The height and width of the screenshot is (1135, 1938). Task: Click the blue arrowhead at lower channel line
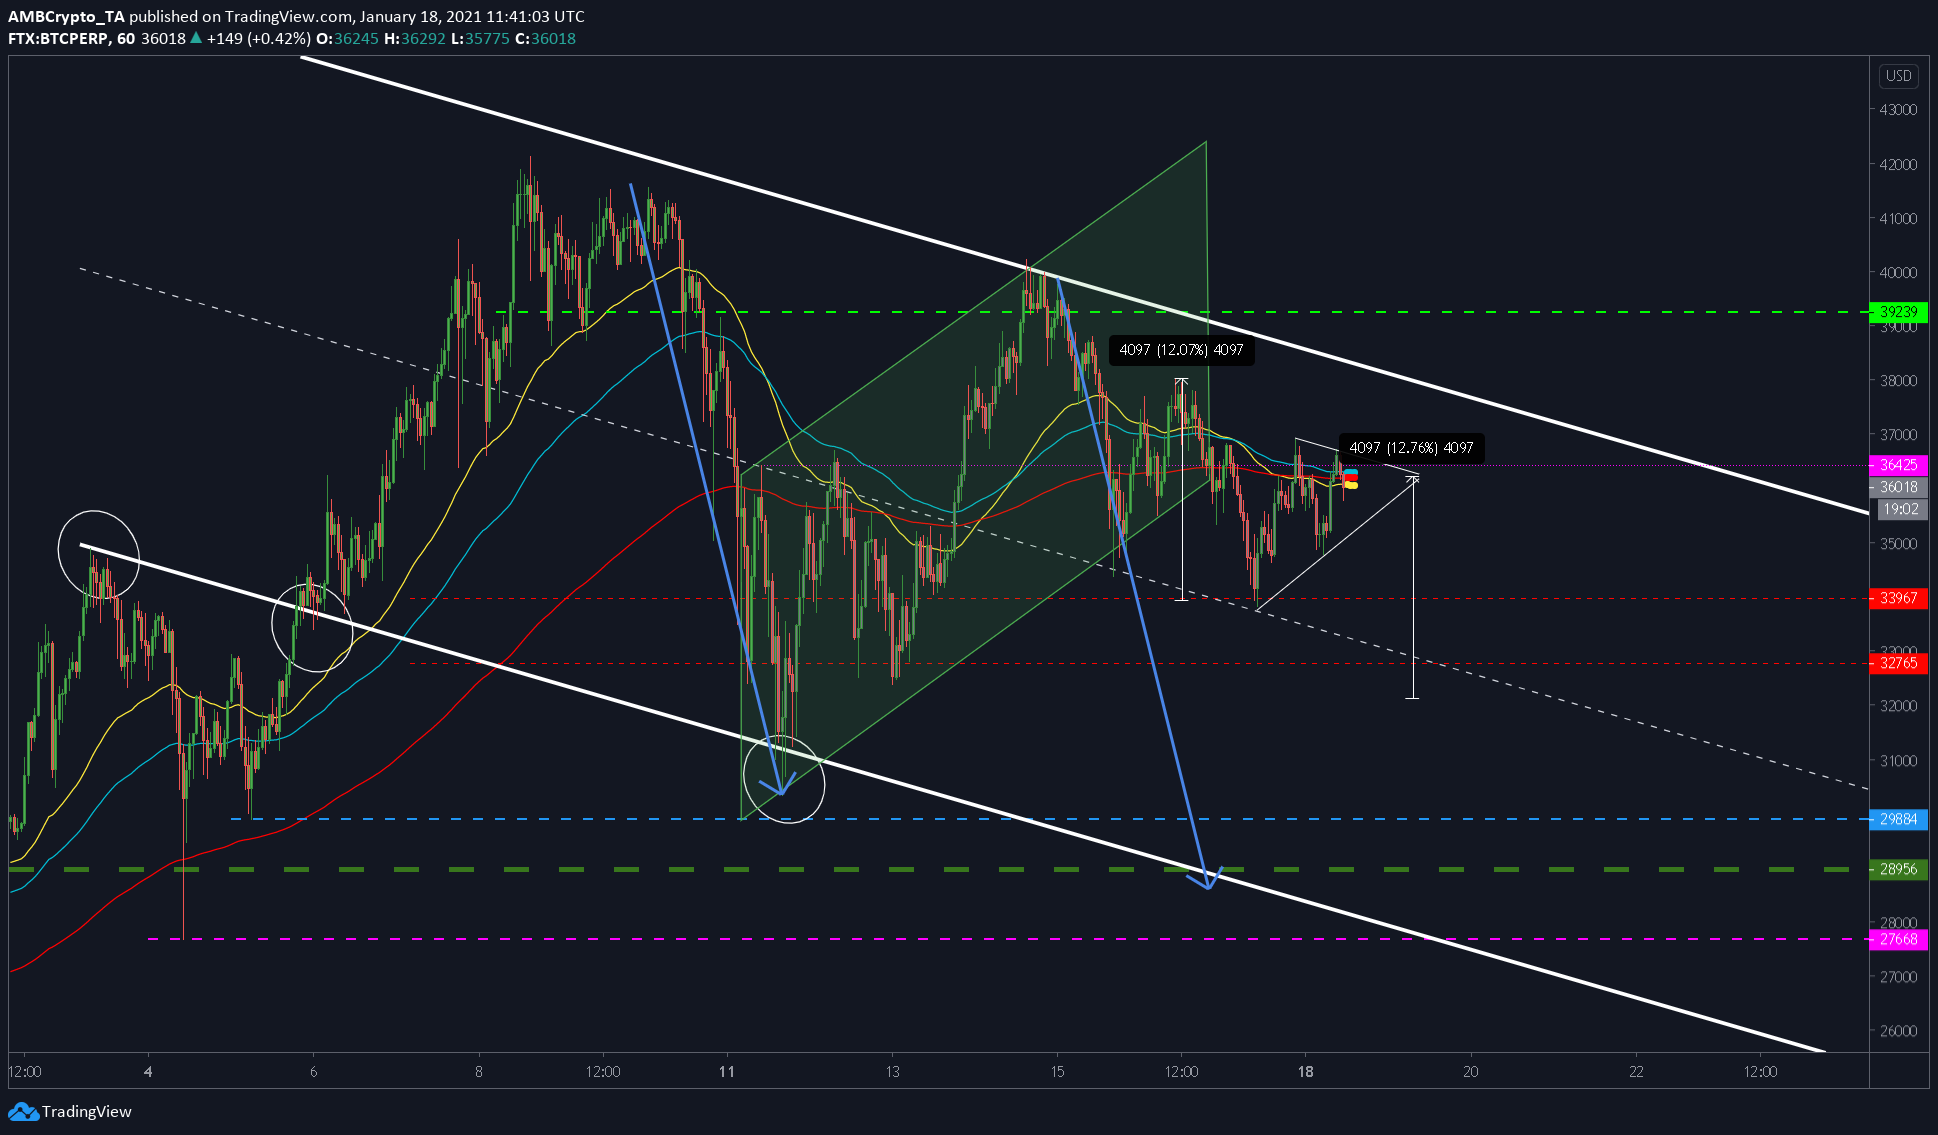tap(1207, 878)
